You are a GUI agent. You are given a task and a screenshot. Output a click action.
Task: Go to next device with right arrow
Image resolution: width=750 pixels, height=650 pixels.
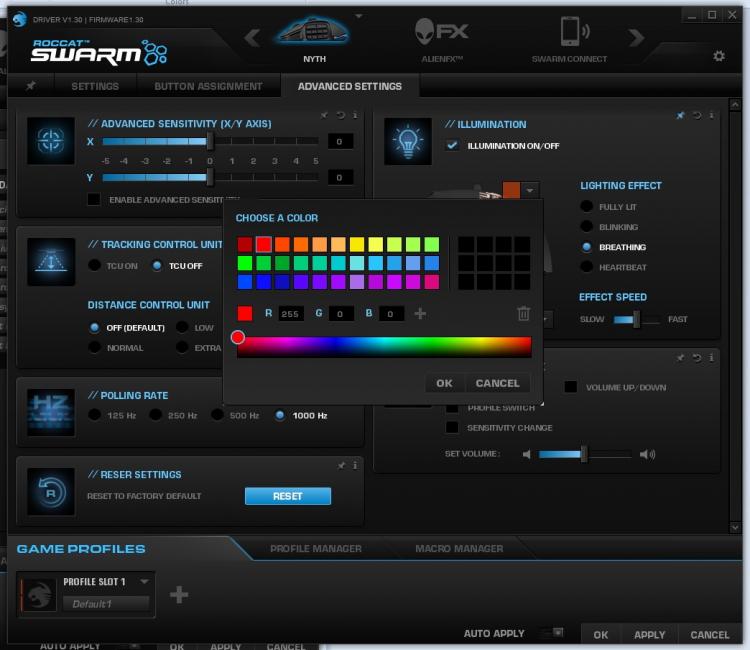point(637,37)
